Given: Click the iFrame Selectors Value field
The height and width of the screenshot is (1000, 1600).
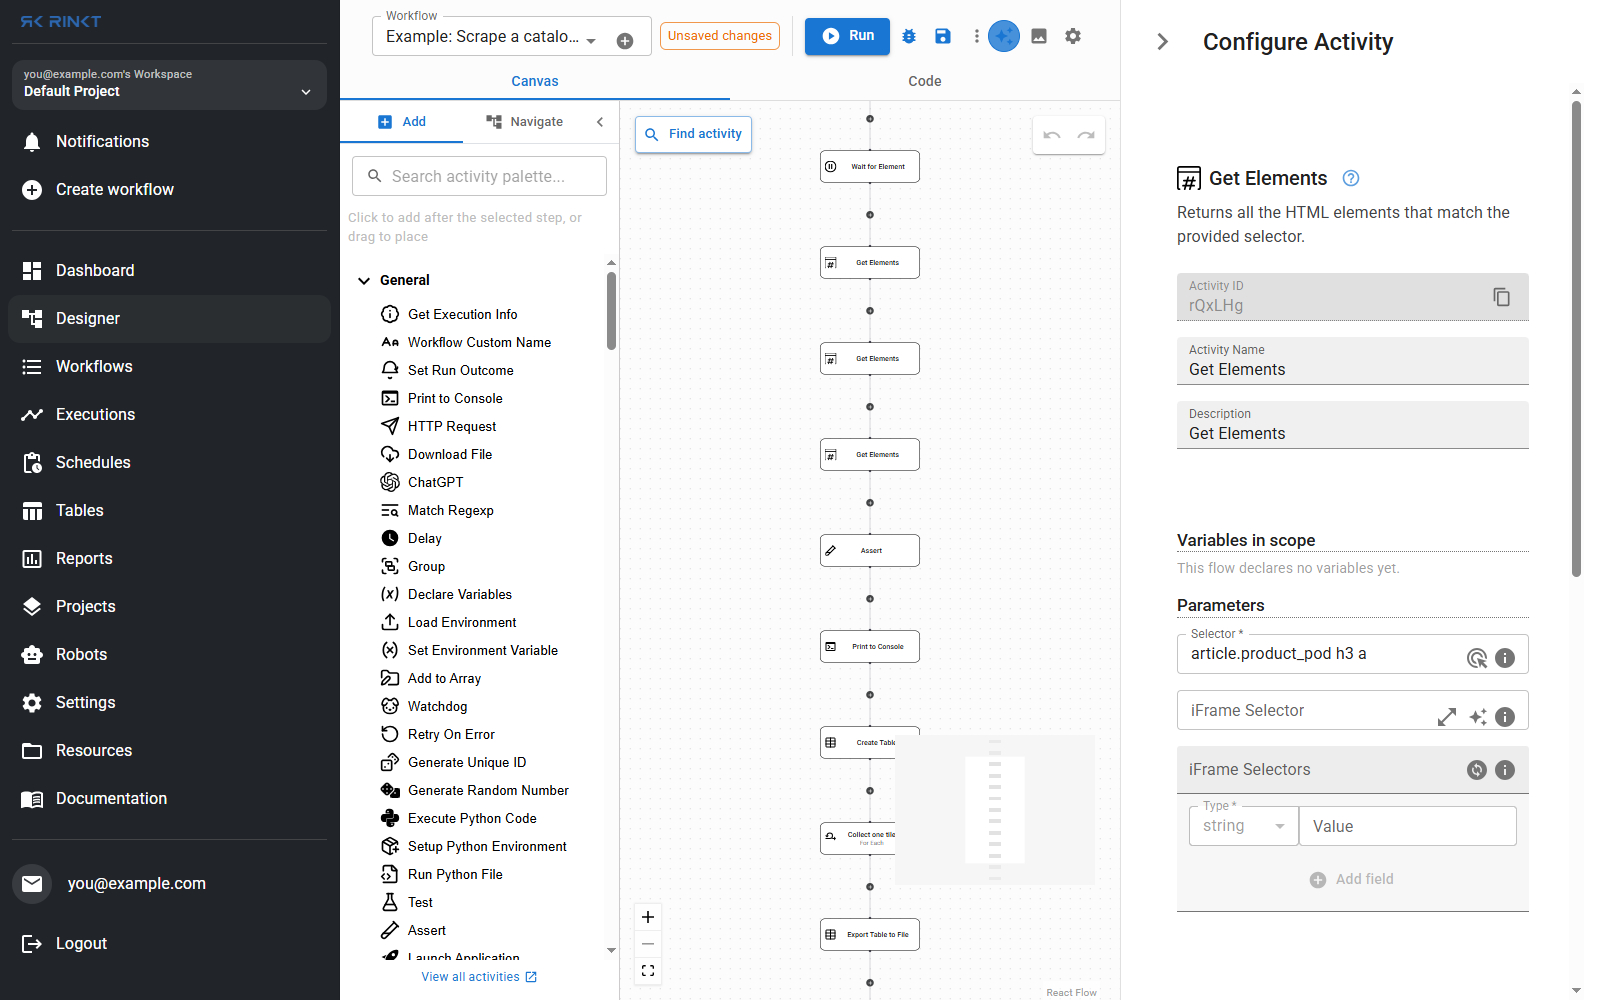Looking at the screenshot, I should coord(1408,826).
